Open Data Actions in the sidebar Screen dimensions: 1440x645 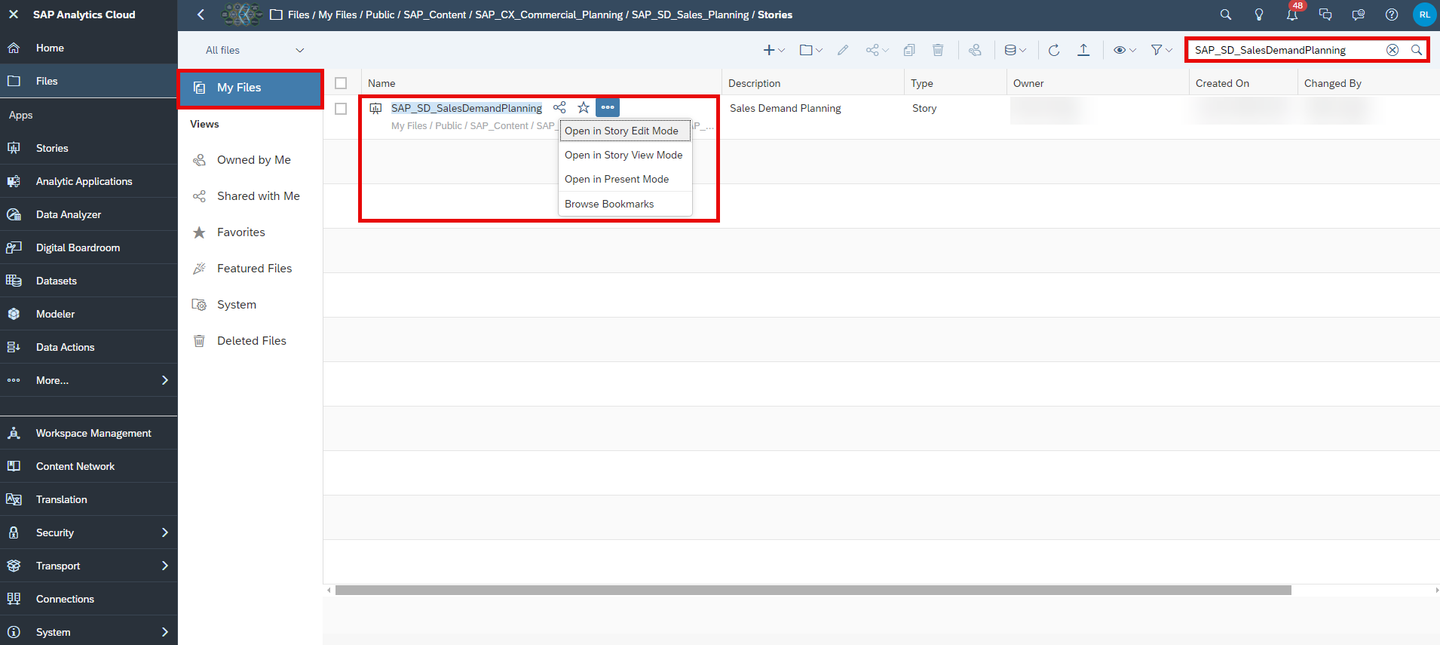pyautogui.click(x=89, y=347)
